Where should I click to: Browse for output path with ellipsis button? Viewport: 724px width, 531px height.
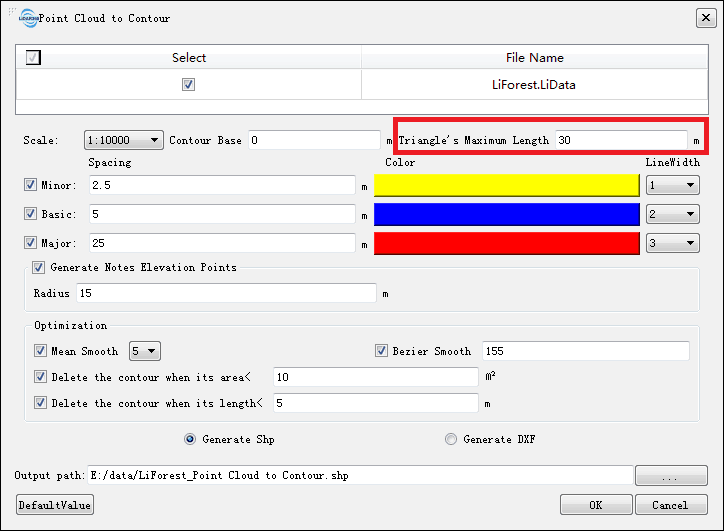671,476
